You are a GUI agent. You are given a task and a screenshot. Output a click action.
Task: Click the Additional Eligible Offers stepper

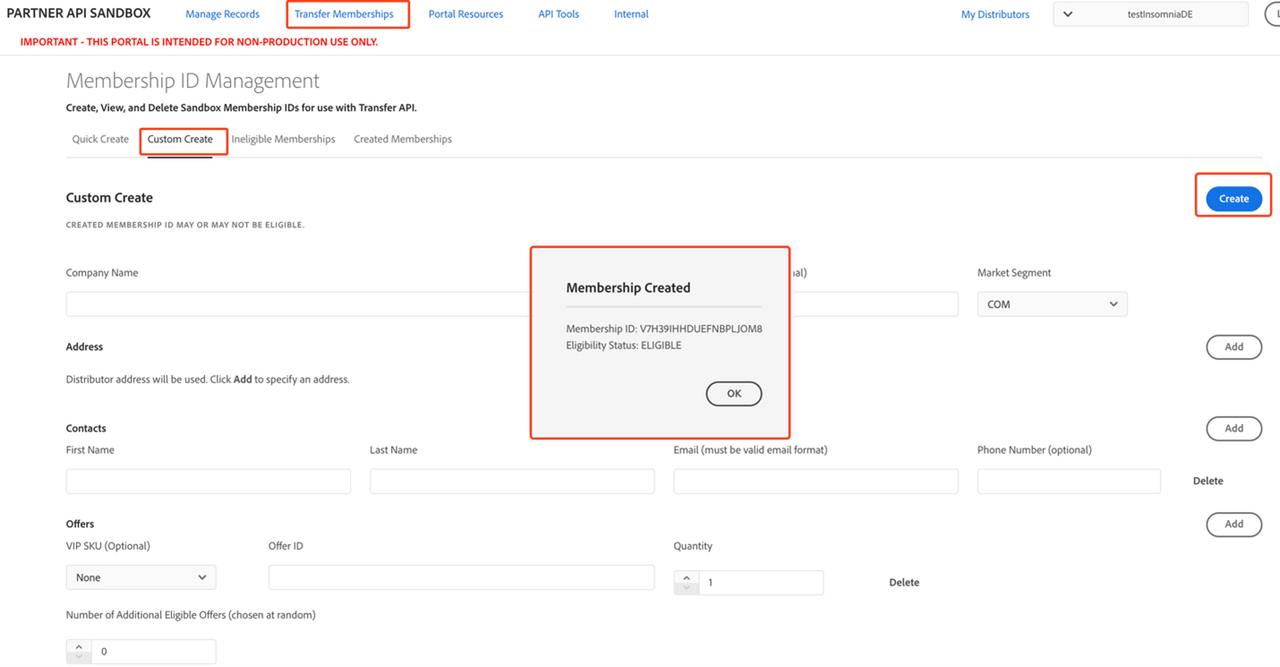[x=78, y=652]
